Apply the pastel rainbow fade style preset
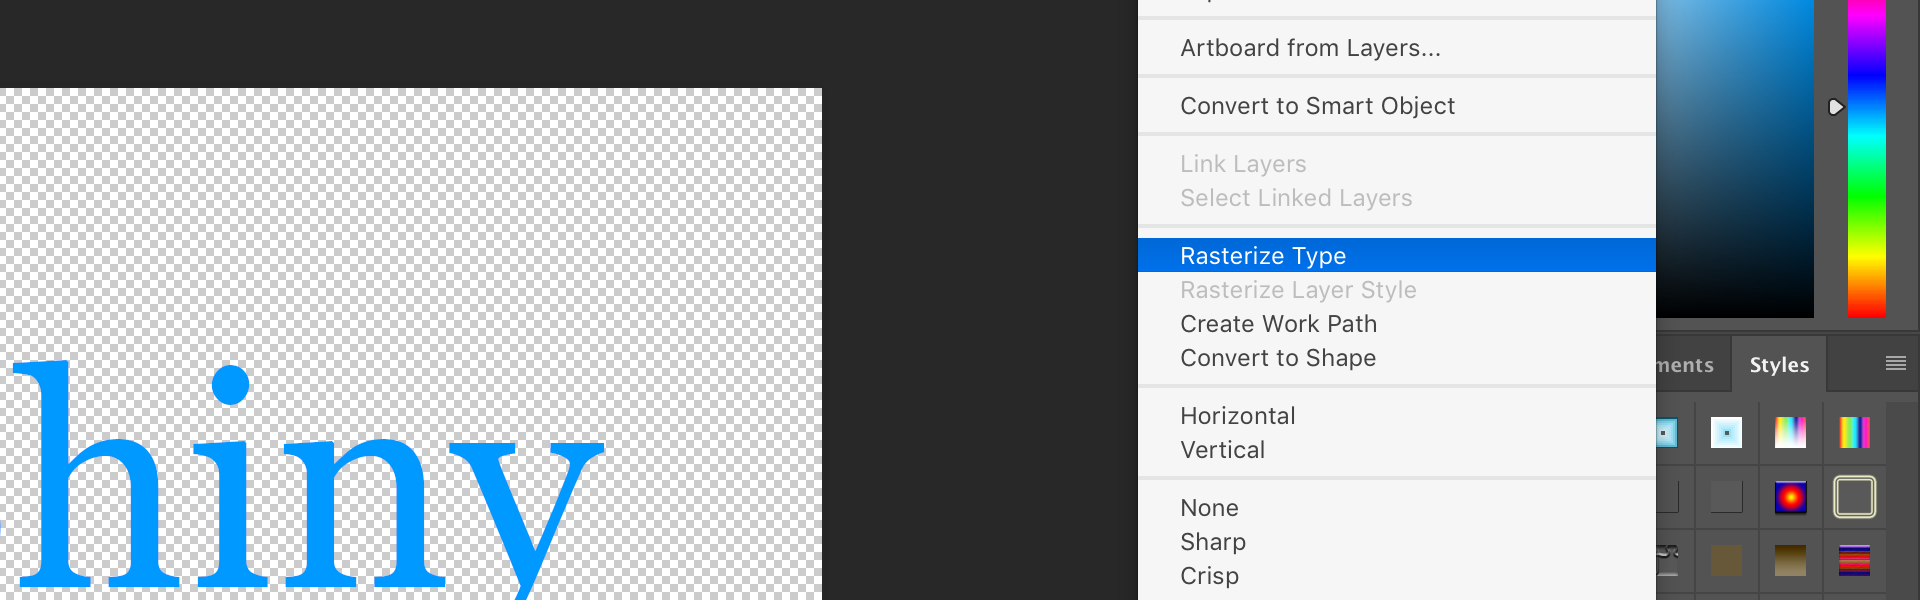 (x=1790, y=433)
